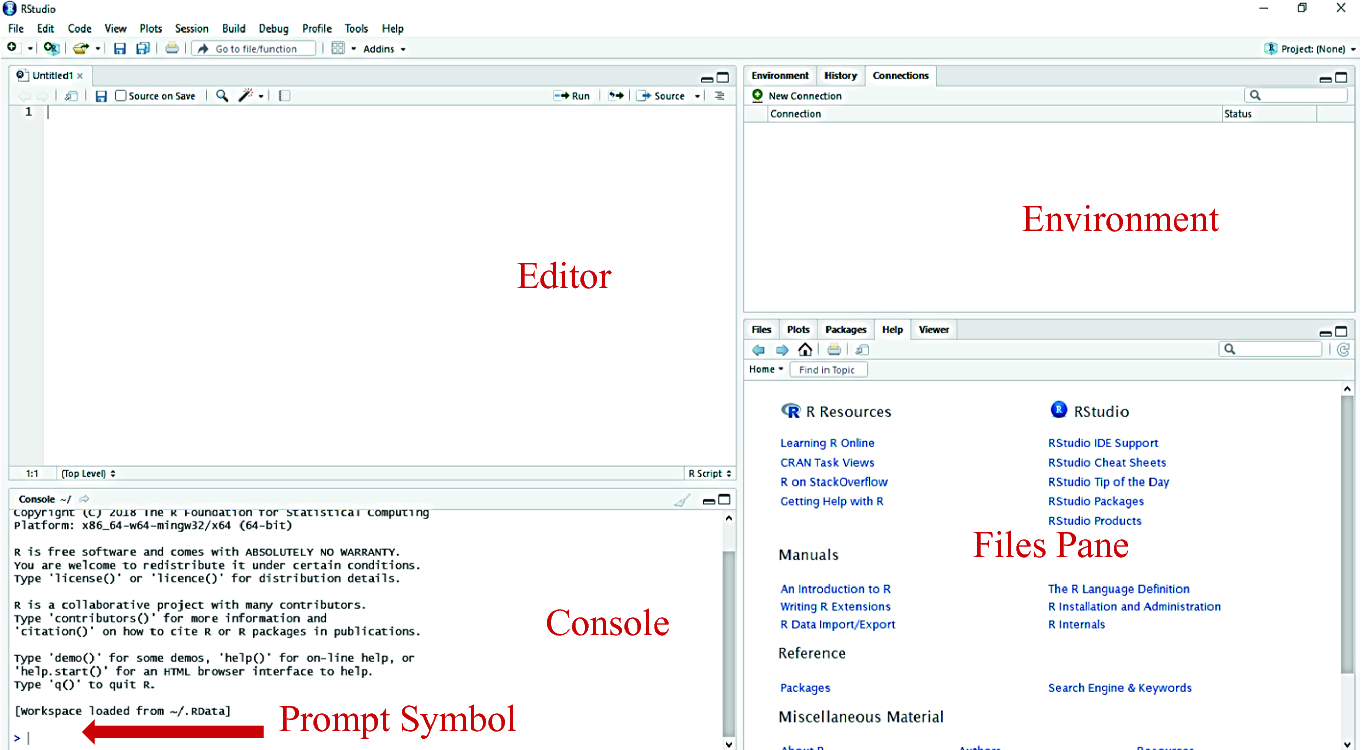Screen dimensions: 1363x750
Task: Click the Go to file/function field
Action: click(x=253, y=49)
